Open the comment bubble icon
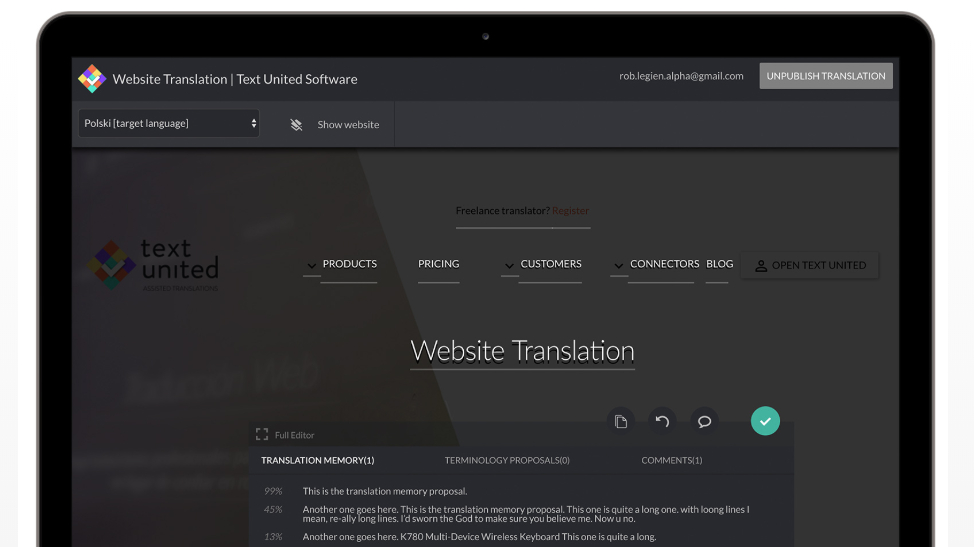Image resolution: width=974 pixels, height=547 pixels. coord(704,422)
